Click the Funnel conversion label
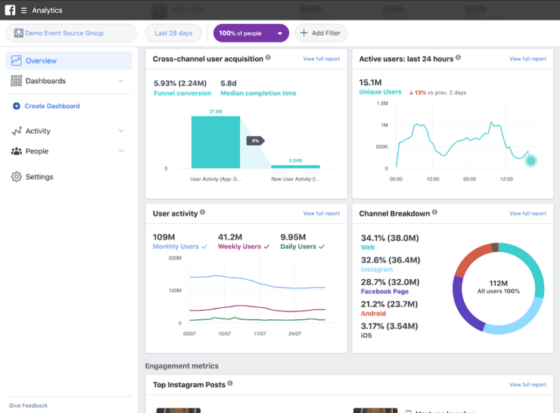This screenshot has height=413, width=560. pyautogui.click(x=182, y=93)
